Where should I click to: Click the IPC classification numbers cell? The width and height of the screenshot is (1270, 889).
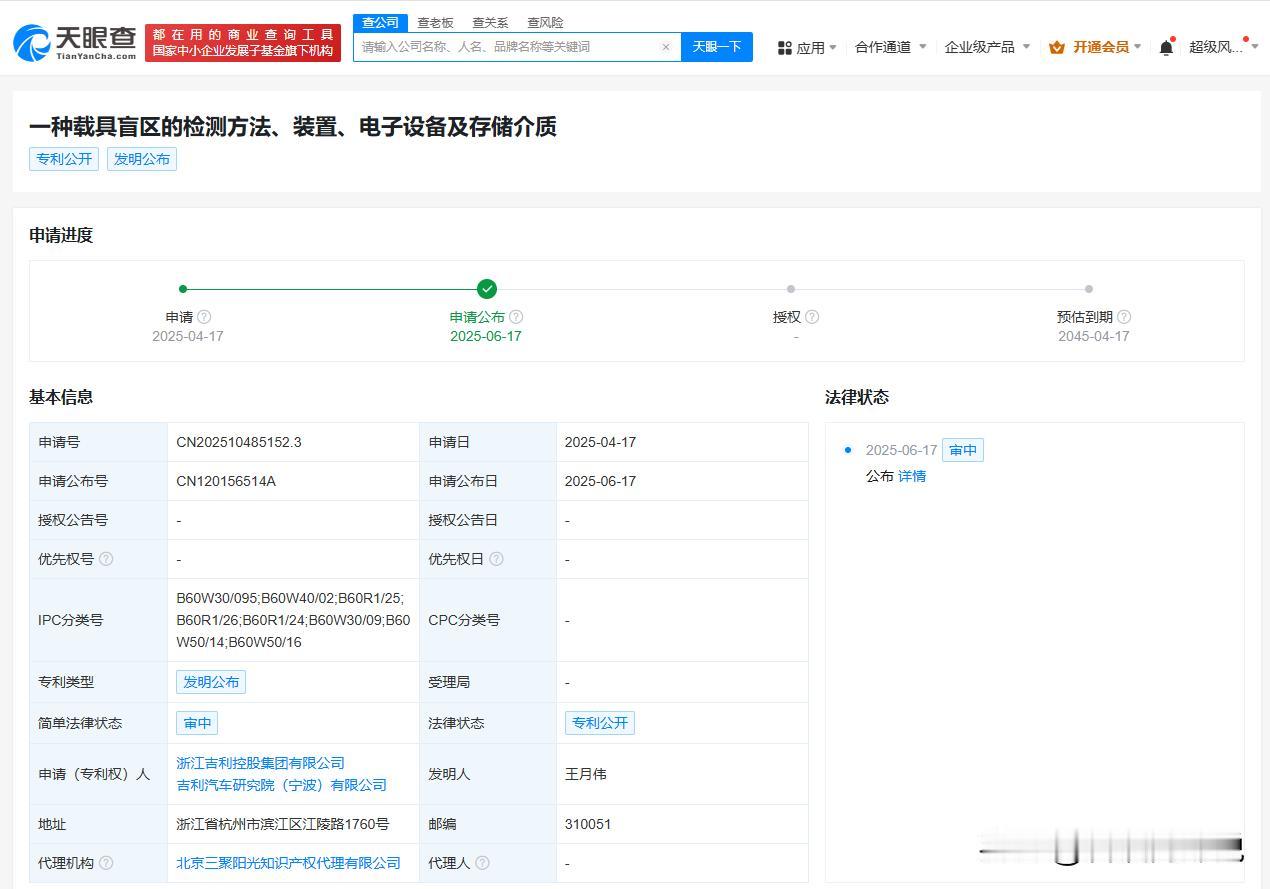(x=293, y=620)
